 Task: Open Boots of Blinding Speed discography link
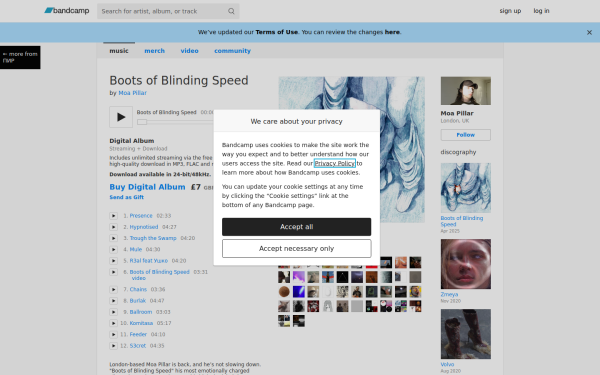[x=462, y=221]
